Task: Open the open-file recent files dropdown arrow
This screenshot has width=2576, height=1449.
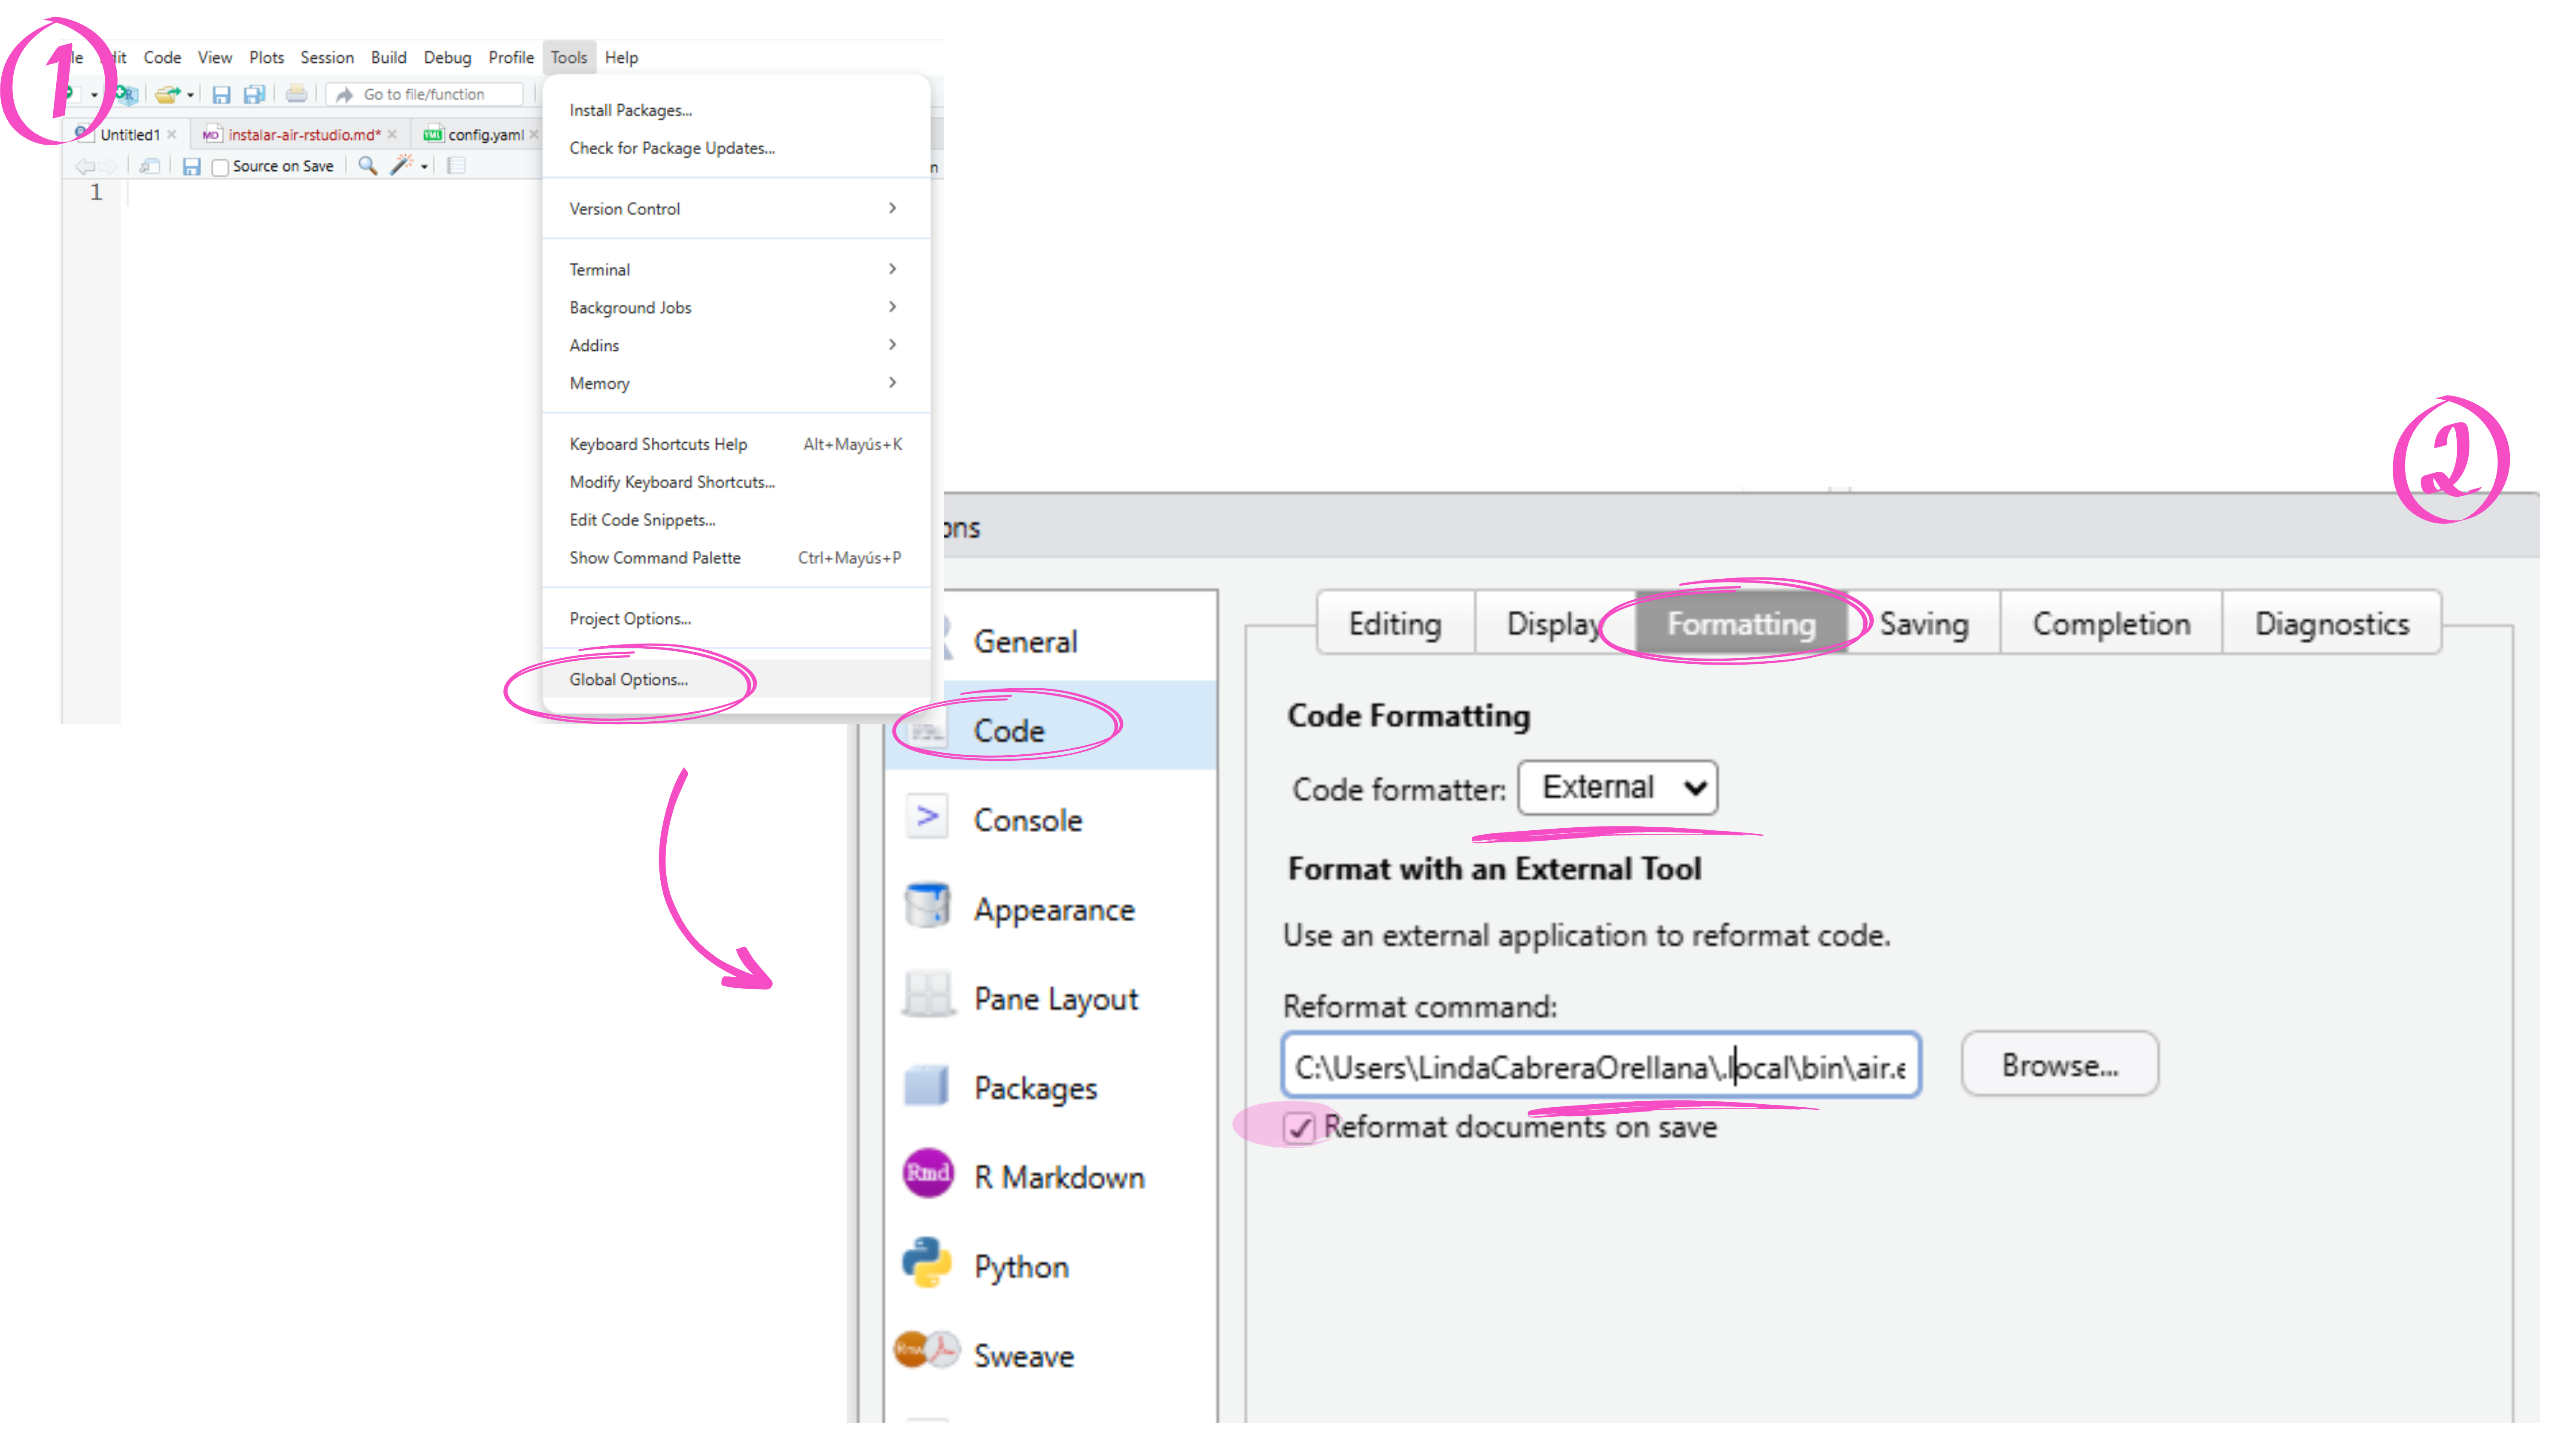Action: click(190, 95)
